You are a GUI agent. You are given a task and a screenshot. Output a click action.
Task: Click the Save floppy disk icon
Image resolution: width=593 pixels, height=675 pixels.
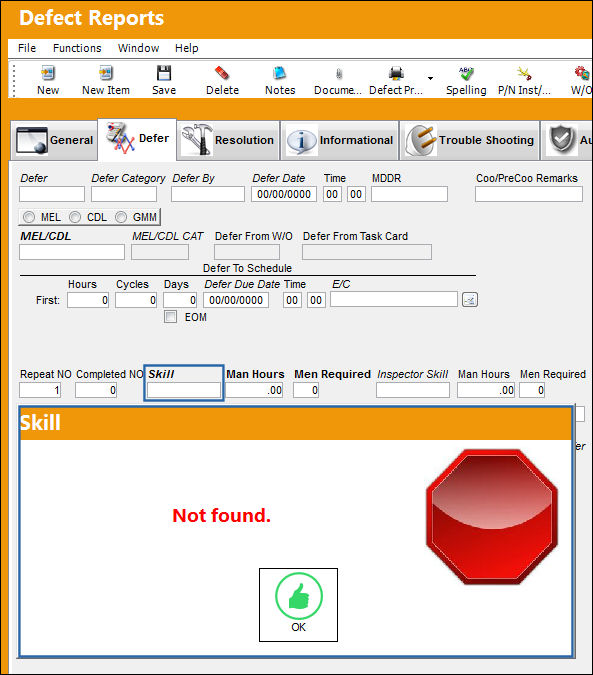[x=164, y=73]
